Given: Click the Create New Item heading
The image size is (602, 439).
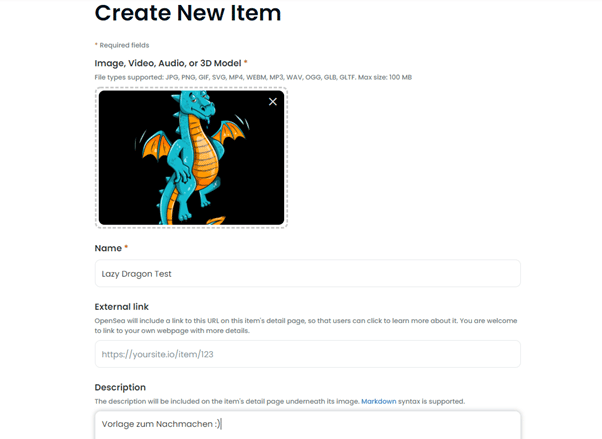Looking at the screenshot, I should pyautogui.click(x=188, y=13).
